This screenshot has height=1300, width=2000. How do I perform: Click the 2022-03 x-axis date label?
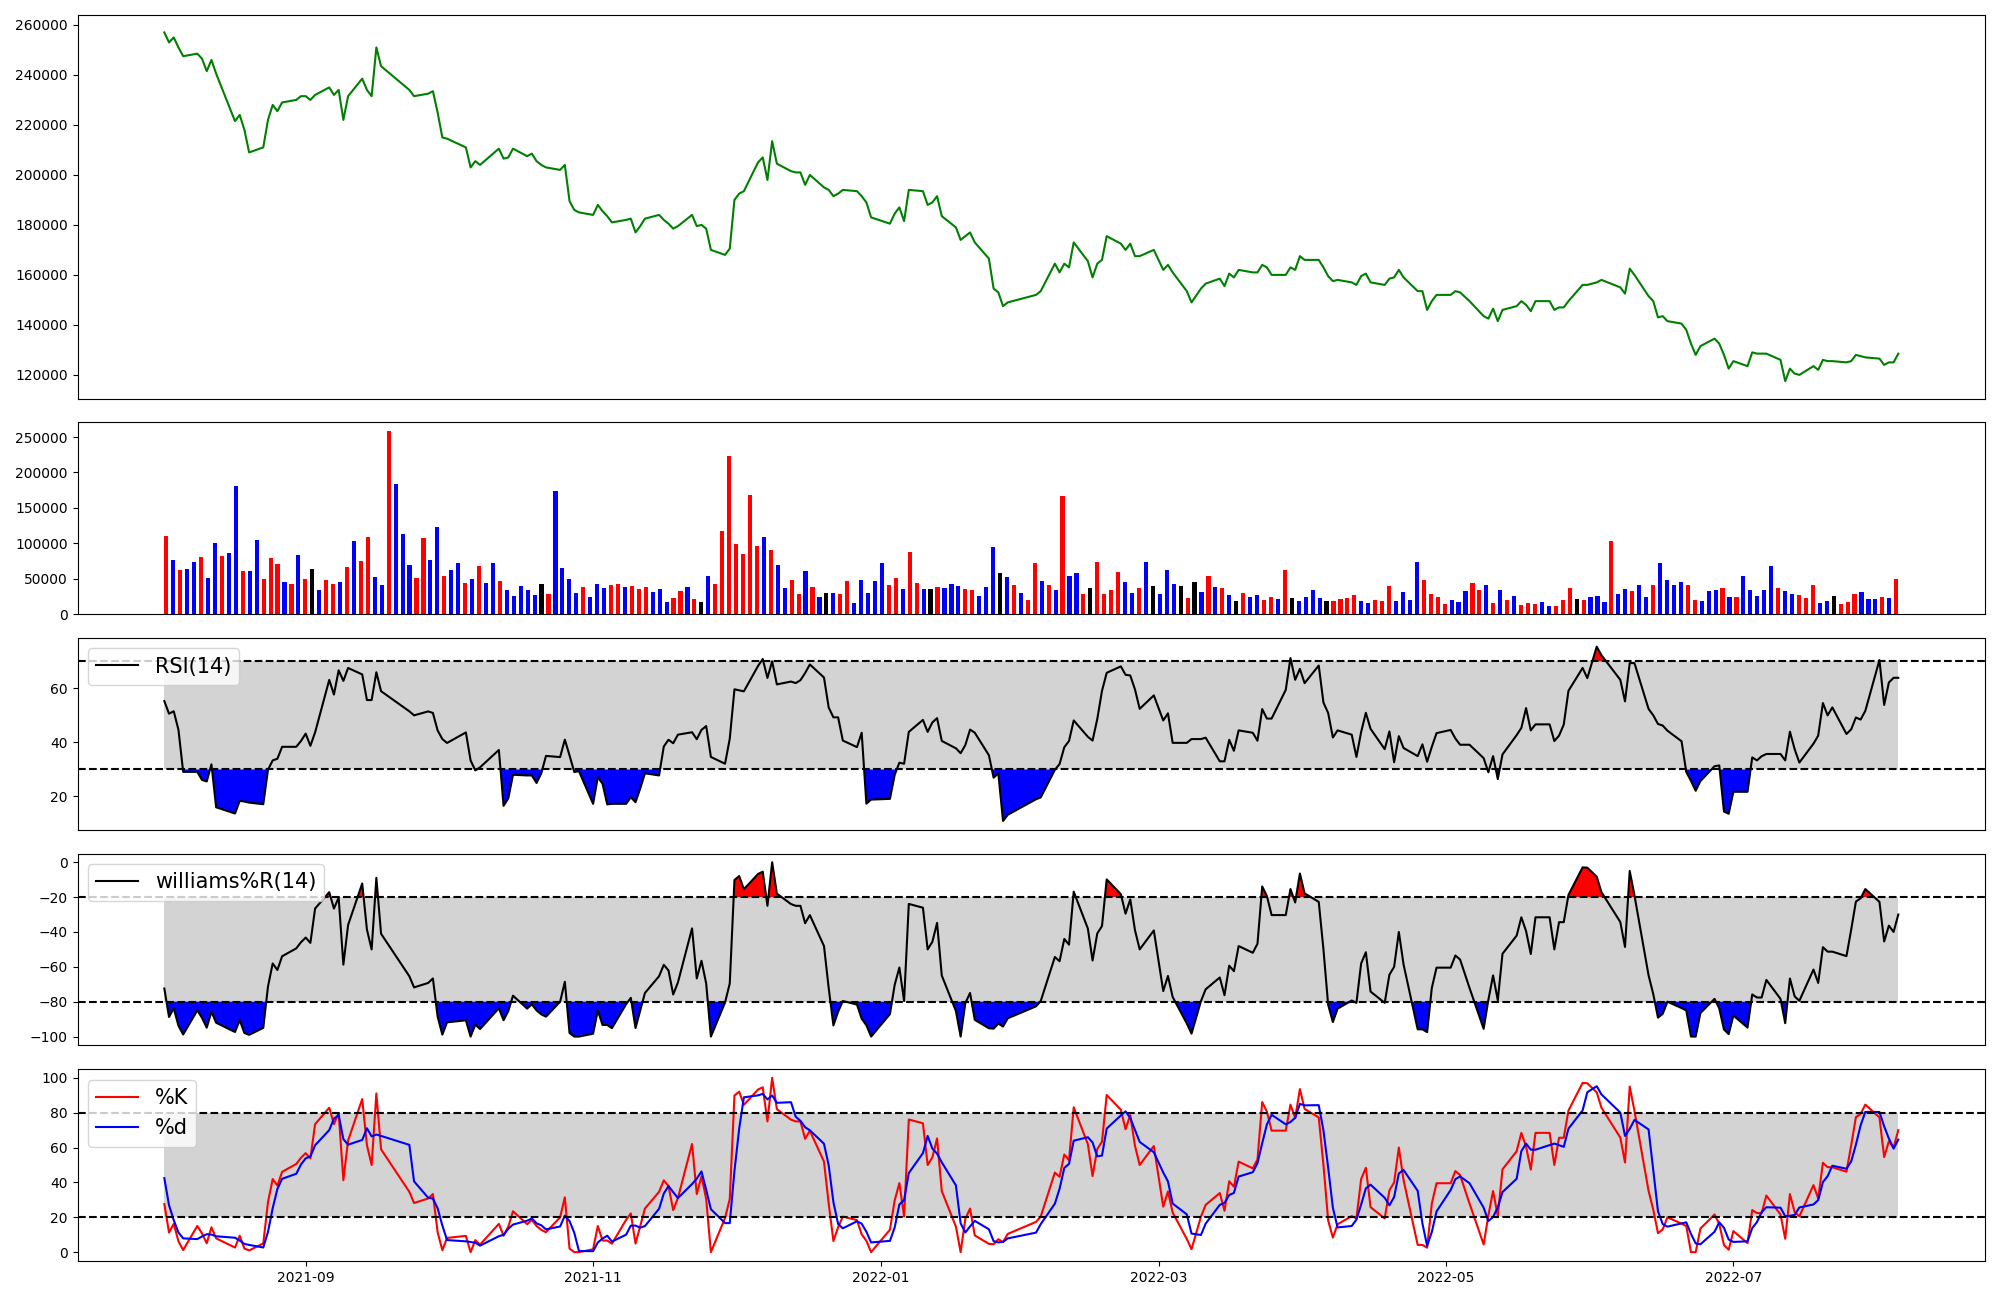pos(1159,1277)
